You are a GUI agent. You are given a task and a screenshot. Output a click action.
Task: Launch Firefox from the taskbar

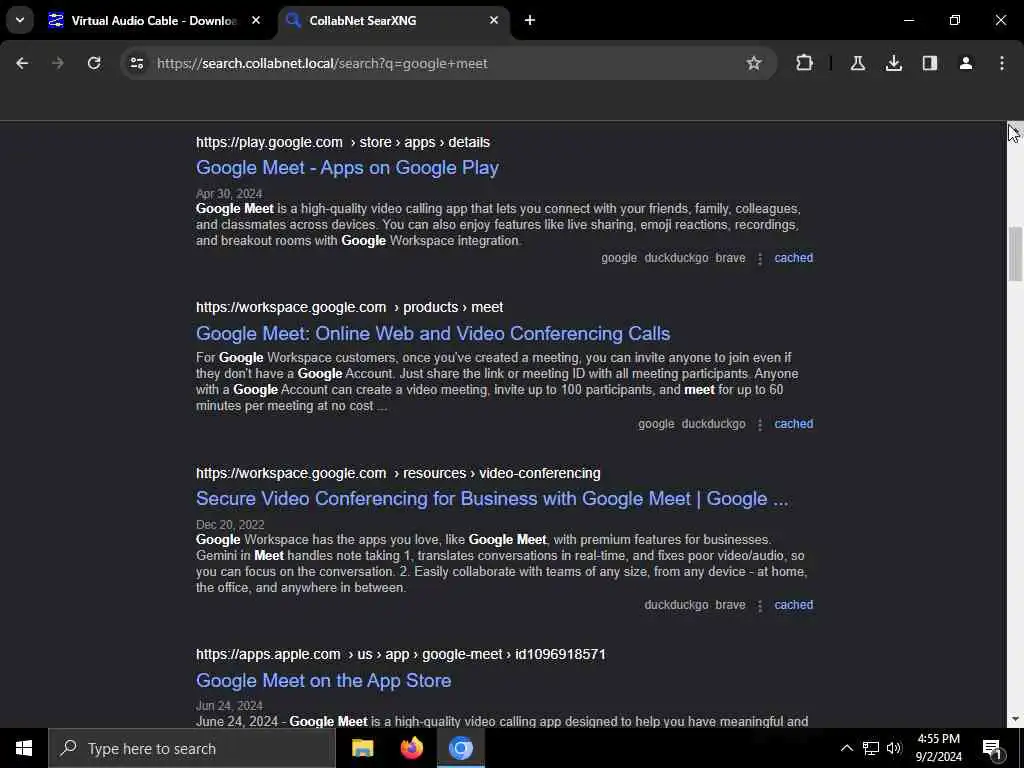[x=411, y=748]
